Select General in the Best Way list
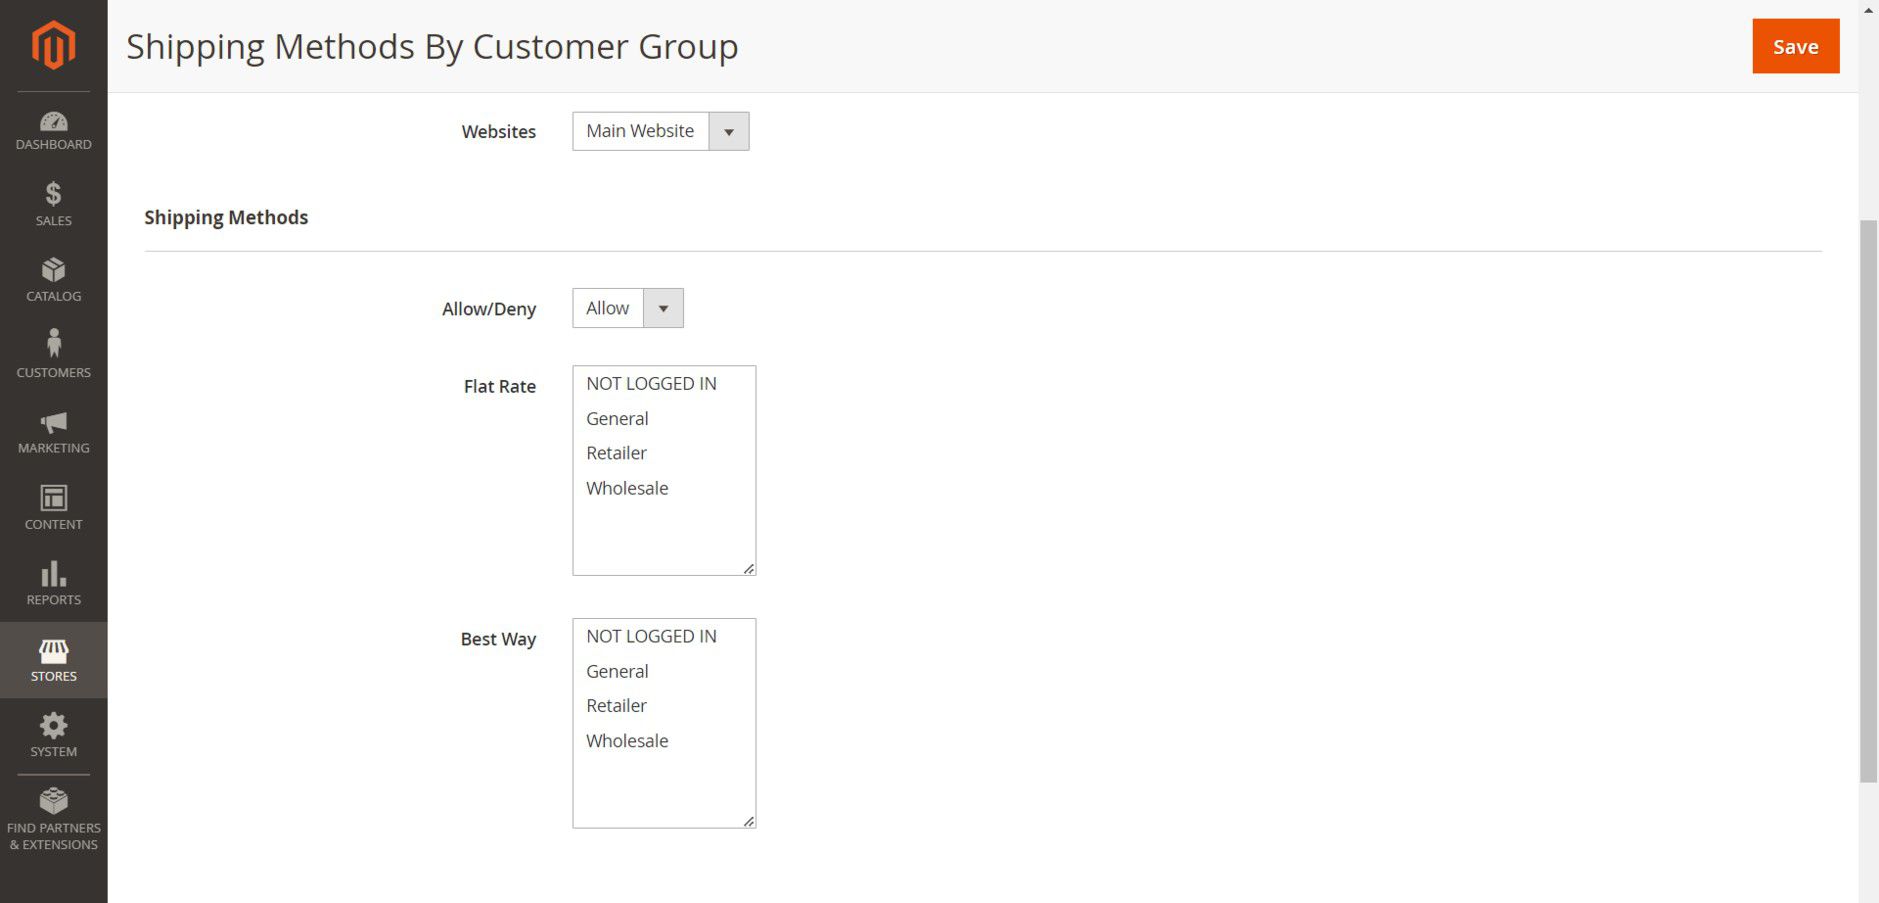 [x=617, y=671]
